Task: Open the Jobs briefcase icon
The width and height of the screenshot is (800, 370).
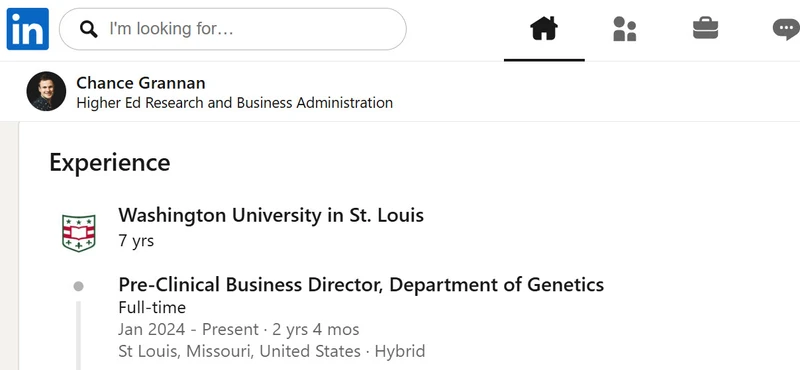Action: coord(706,29)
